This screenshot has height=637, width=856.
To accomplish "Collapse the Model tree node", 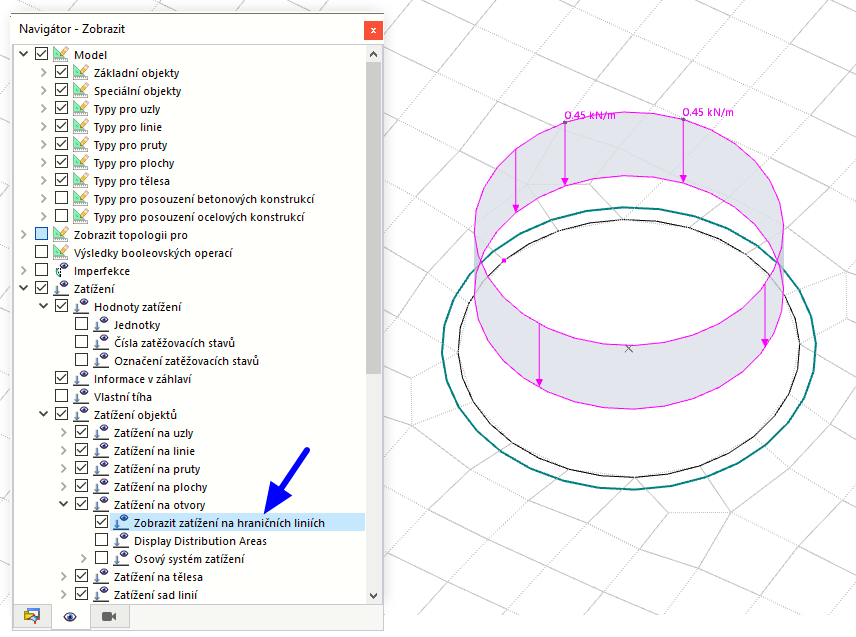I will [x=23, y=53].
